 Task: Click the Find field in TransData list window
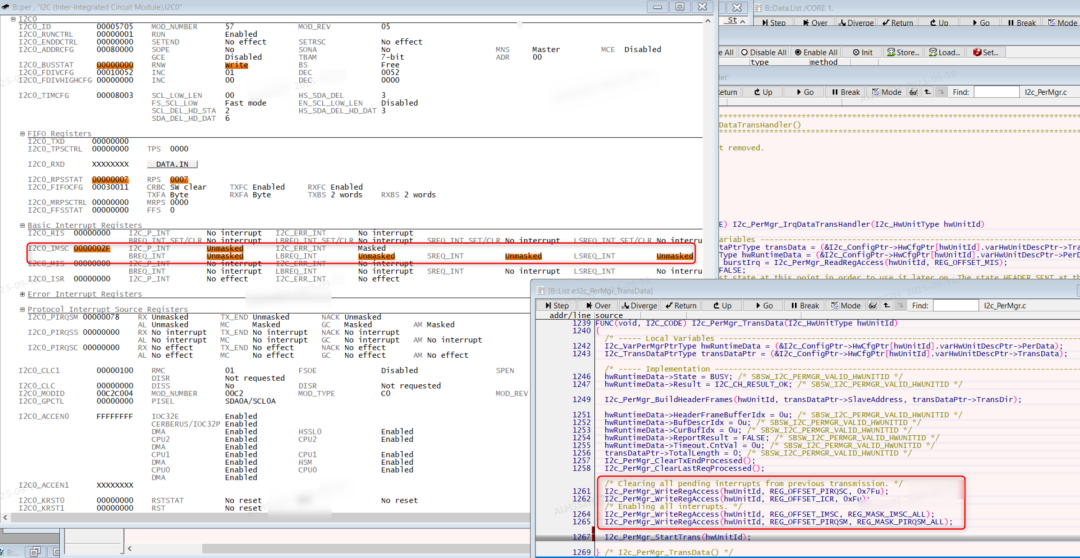[955, 305]
